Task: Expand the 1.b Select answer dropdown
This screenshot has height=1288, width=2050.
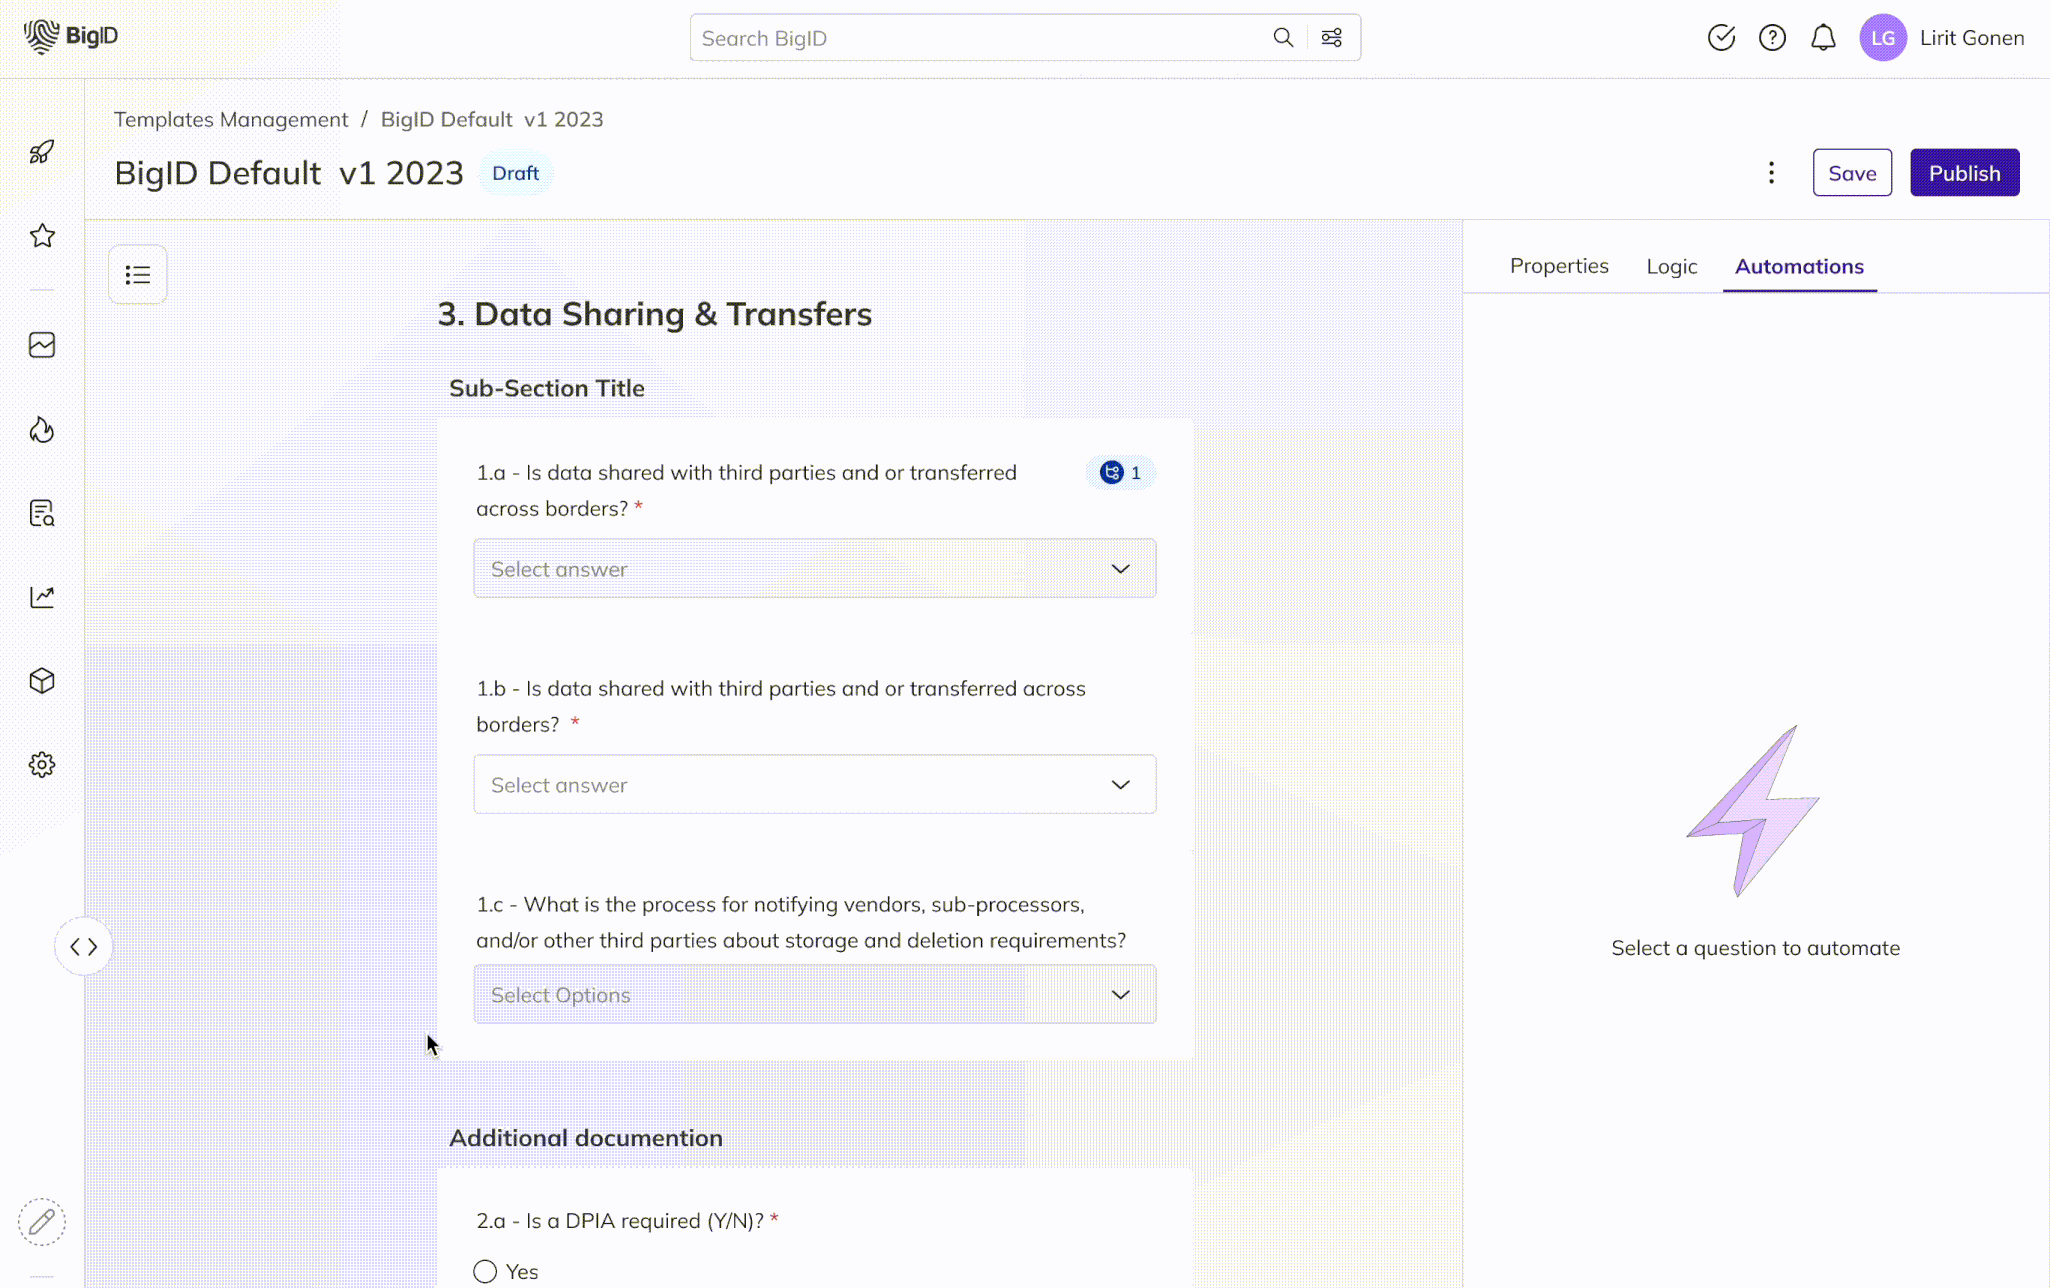Action: pyautogui.click(x=814, y=785)
